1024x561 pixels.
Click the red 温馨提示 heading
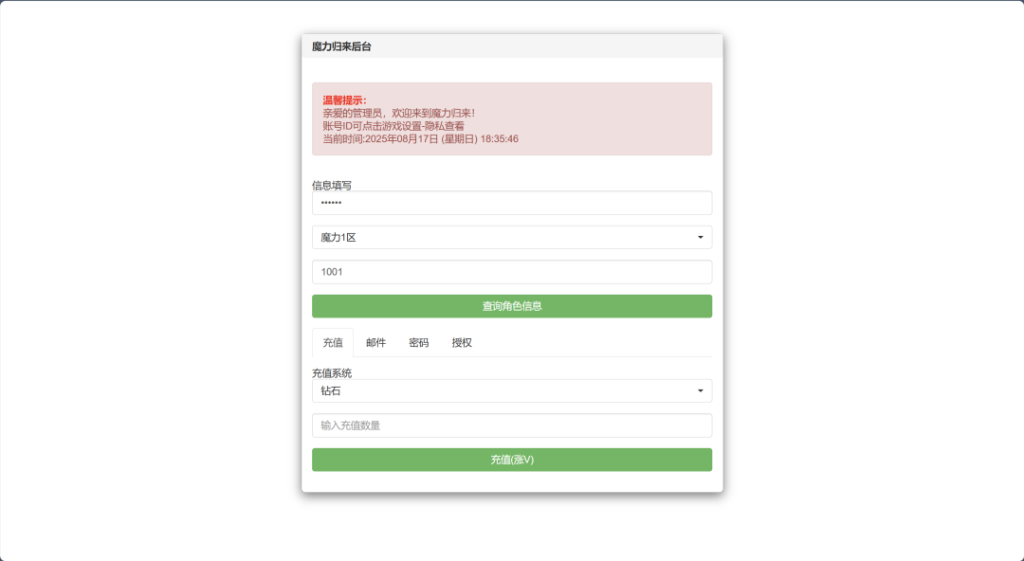point(344,101)
